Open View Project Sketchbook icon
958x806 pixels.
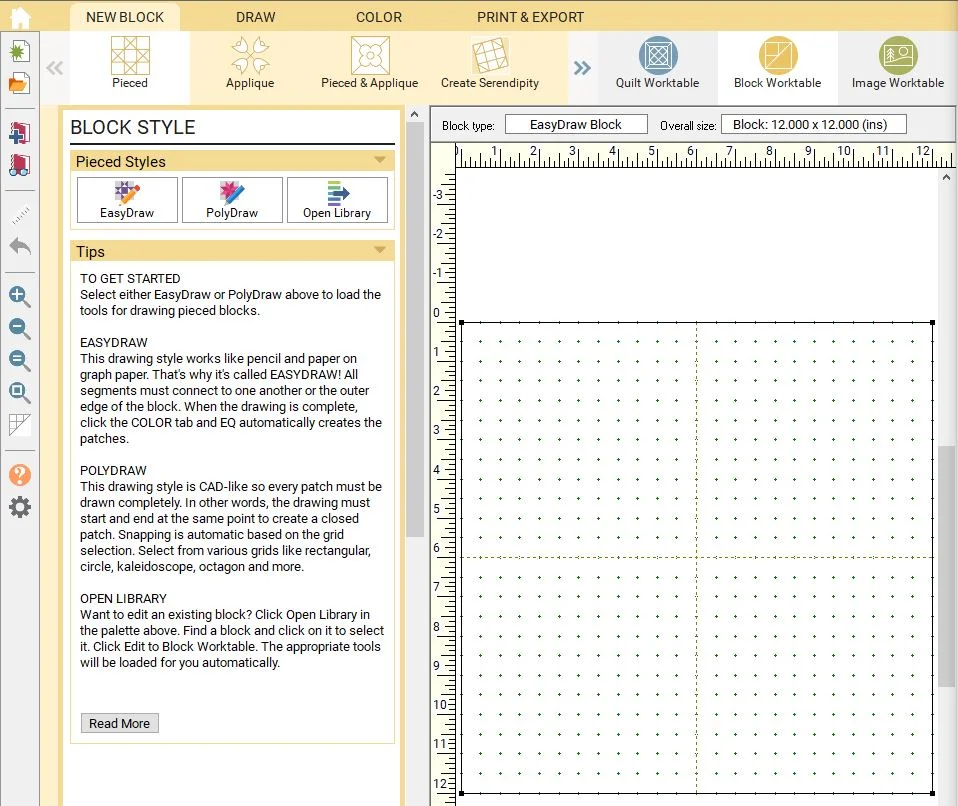(20, 165)
